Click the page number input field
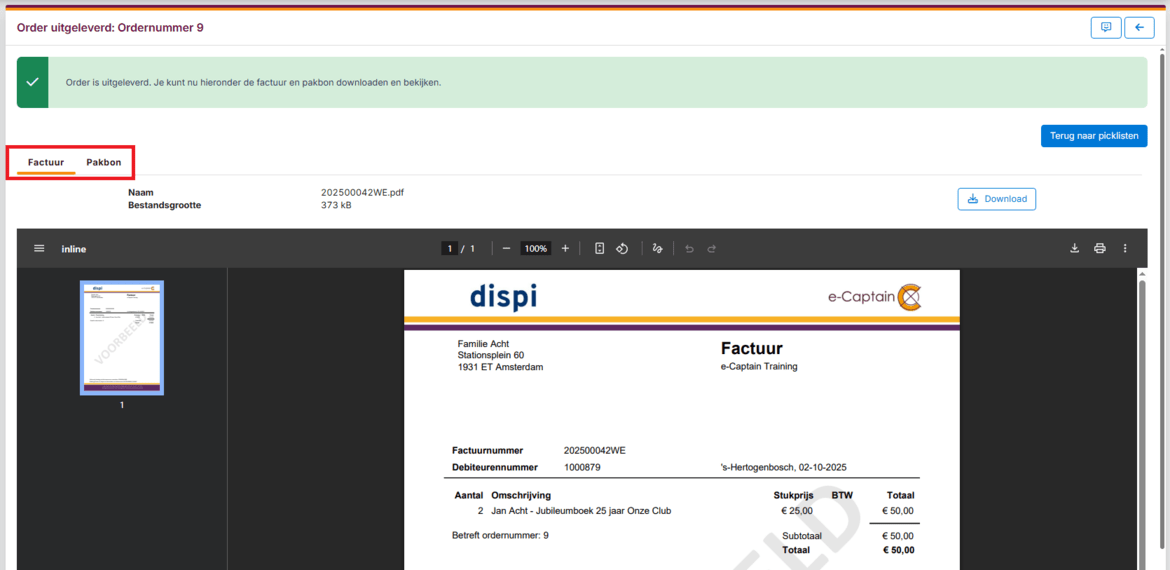Image resolution: width=1170 pixels, height=570 pixels. pyautogui.click(x=450, y=249)
